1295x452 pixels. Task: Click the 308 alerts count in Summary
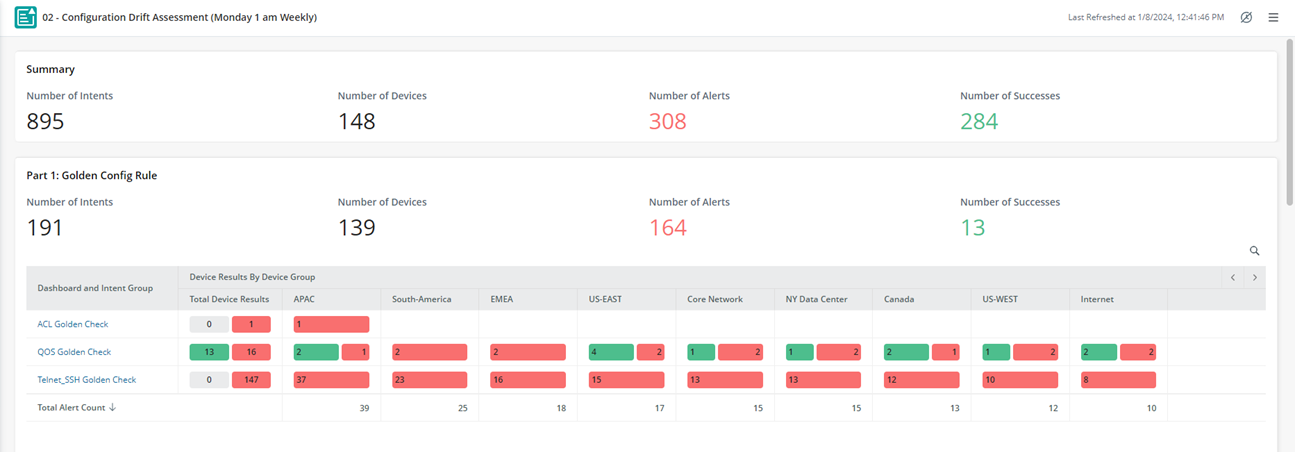pyautogui.click(x=668, y=122)
